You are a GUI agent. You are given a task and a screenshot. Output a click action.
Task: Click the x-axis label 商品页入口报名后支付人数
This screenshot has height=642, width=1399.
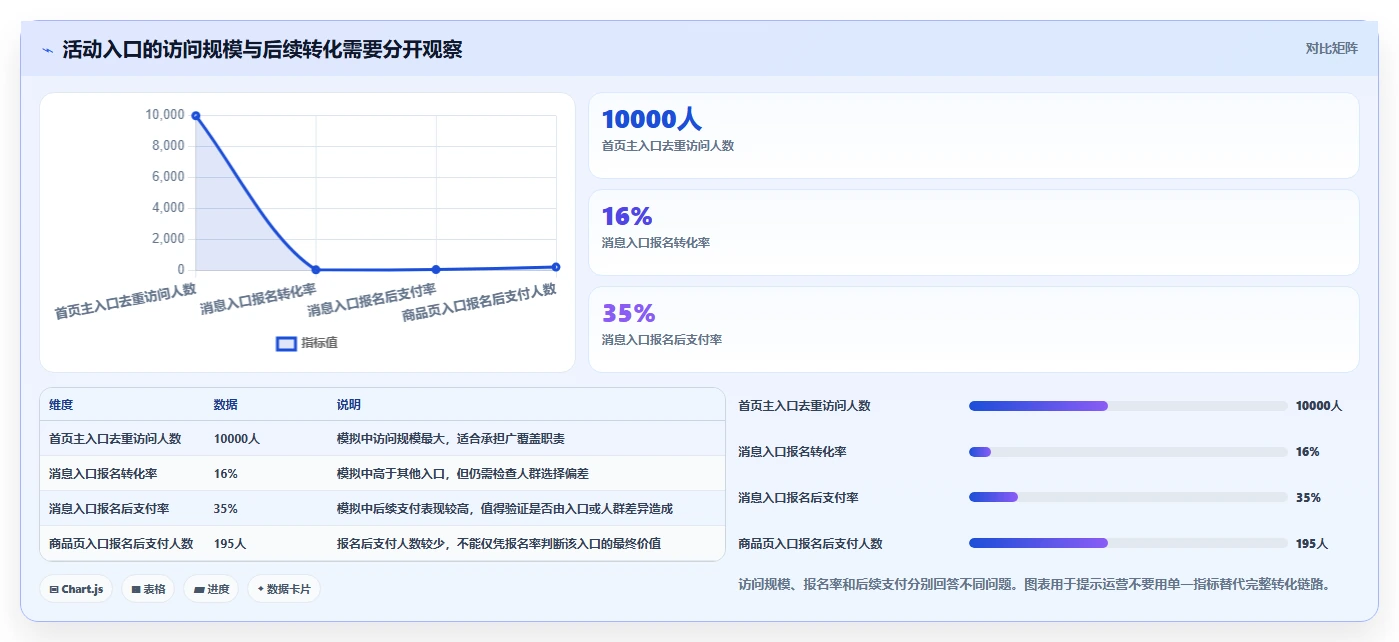(x=479, y=302)
